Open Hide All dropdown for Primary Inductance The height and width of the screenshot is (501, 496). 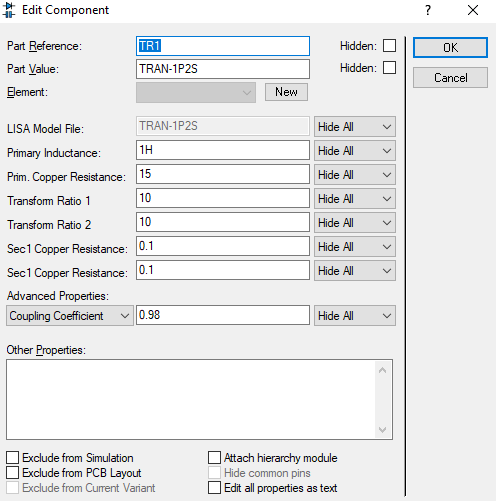click(355, 151)
